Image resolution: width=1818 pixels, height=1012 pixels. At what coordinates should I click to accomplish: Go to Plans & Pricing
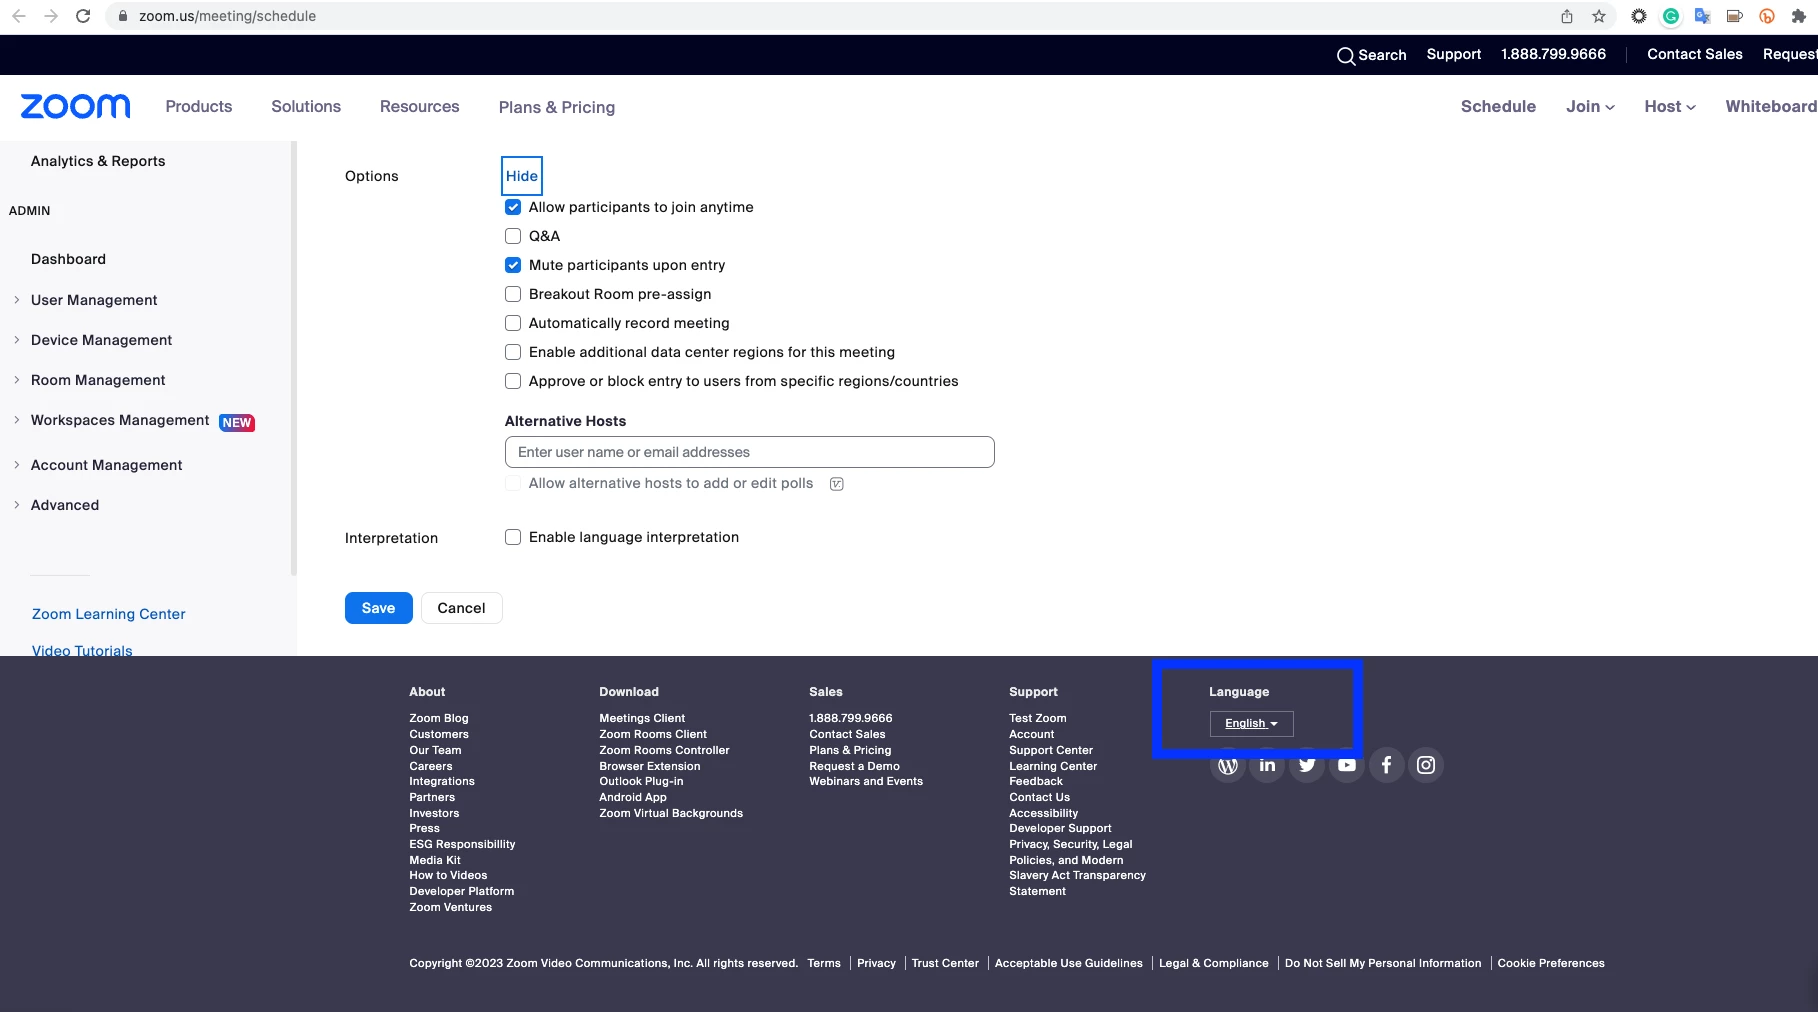click(557, 107)
